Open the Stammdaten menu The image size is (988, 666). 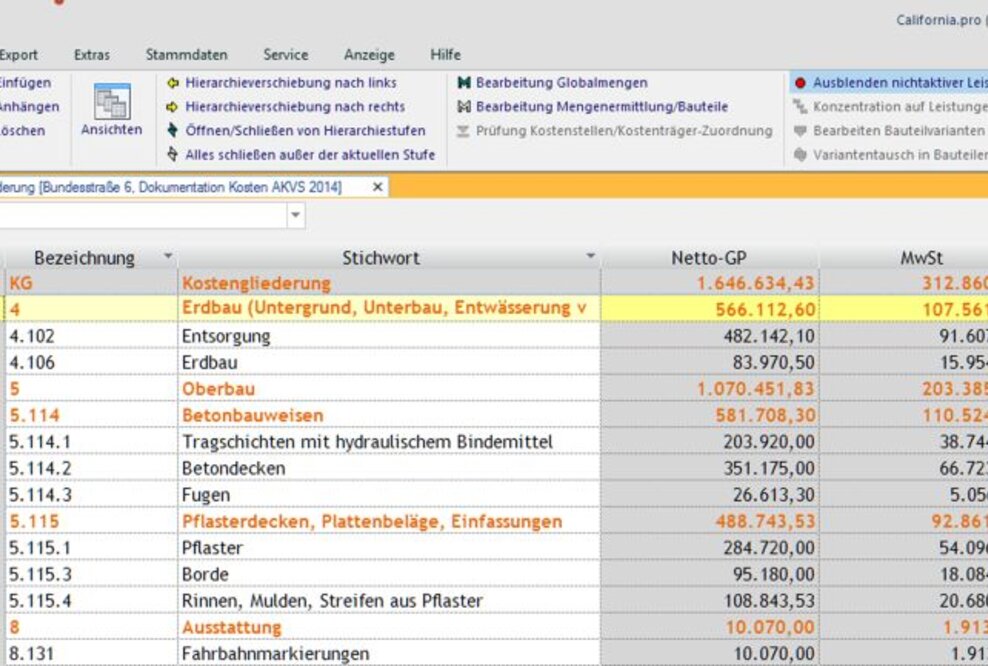point(186,55)
